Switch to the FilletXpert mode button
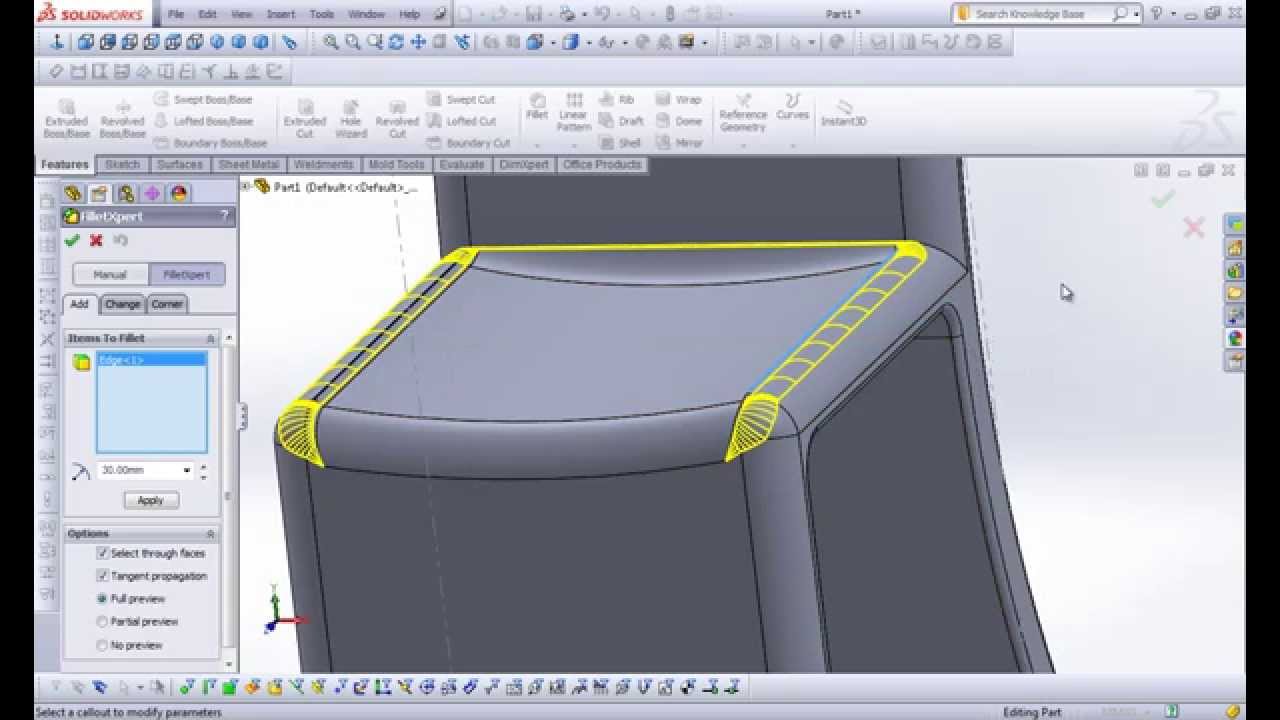The width and height of the screenshot is (1280, 720). pyautogui.click(x=187, y=275)
